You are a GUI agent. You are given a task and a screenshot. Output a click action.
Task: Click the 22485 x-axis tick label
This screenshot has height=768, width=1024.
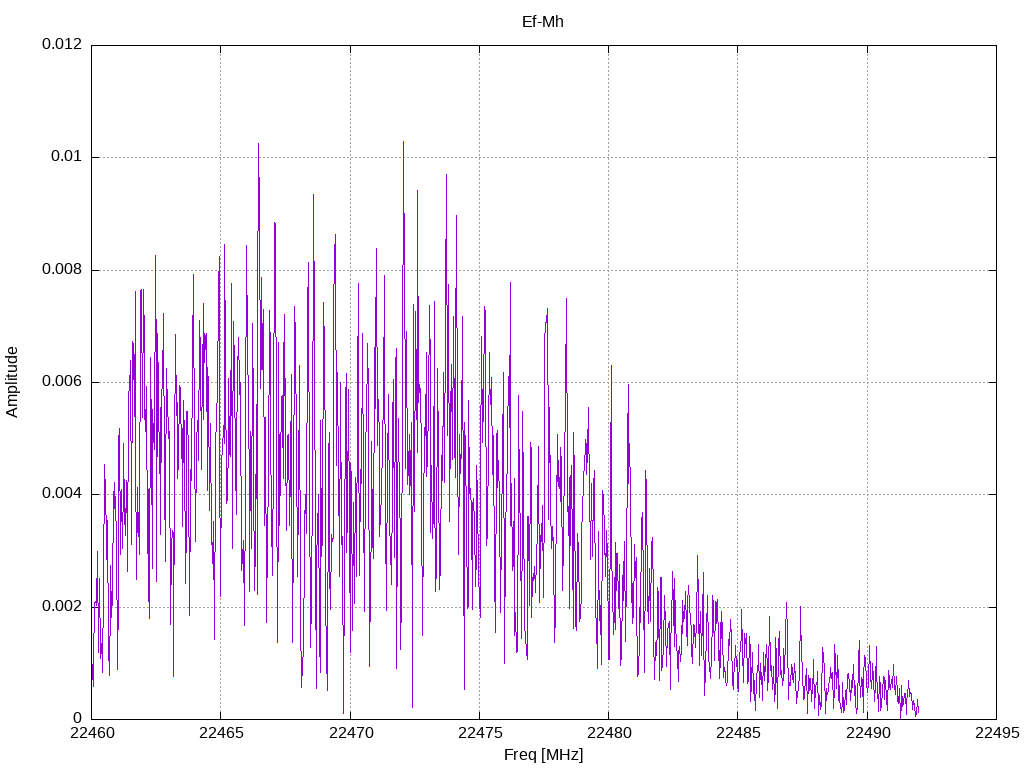(738, 733)
